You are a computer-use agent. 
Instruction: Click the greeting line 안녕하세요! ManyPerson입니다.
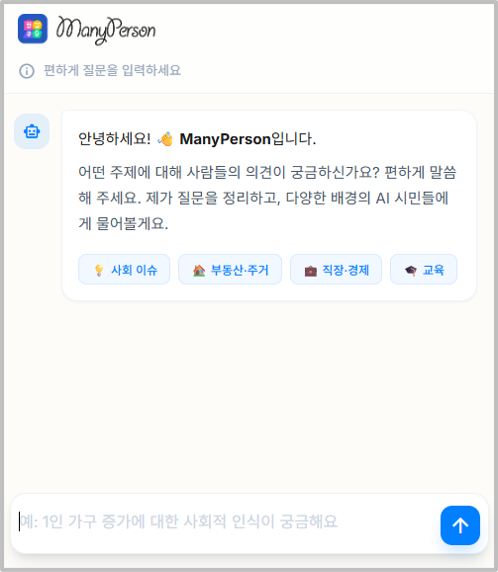[x=197, y=139]
